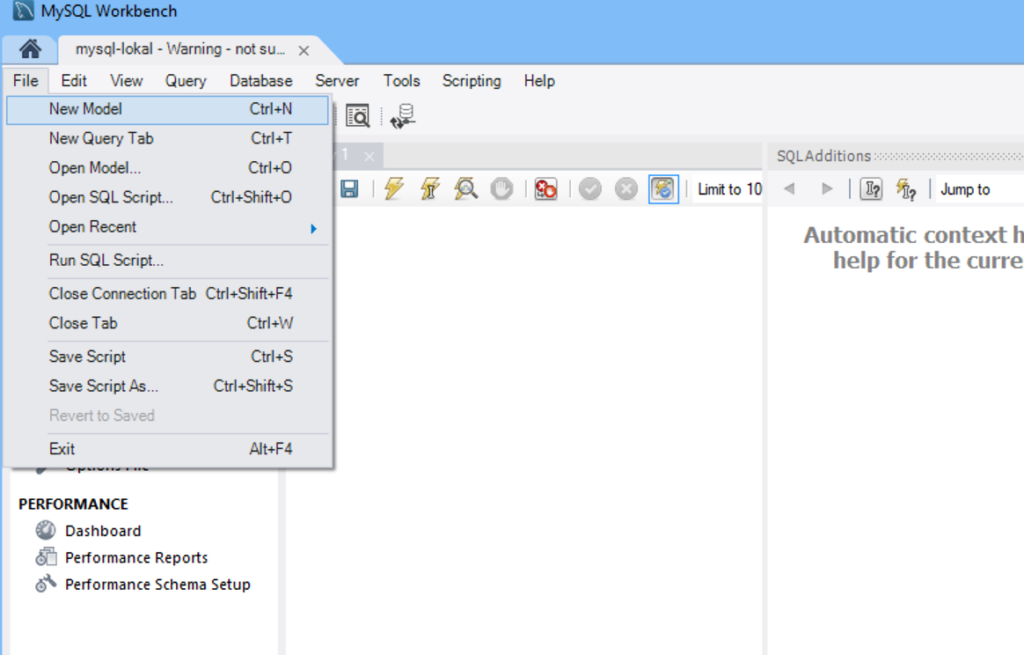This screenshot has height=655, width=1024.
Task: Close the query tab 1
Action: (x=369, y=156)
